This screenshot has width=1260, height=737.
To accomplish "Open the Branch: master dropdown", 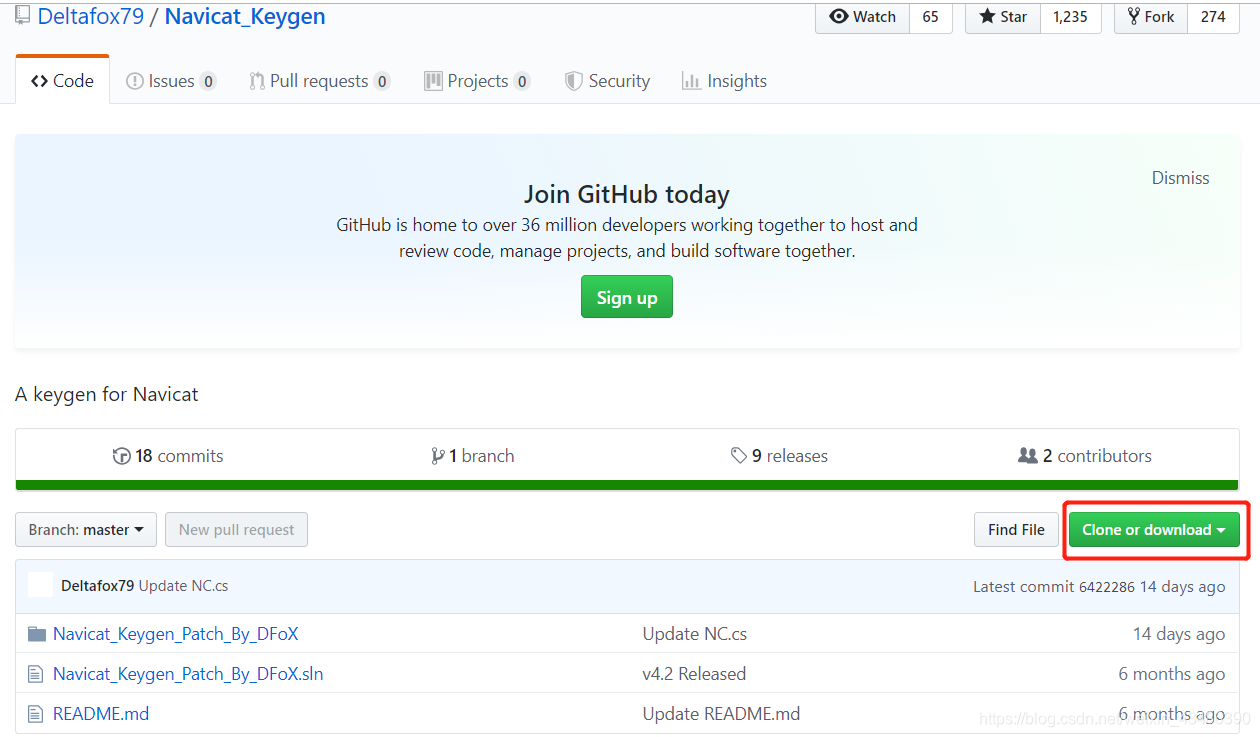I will click(86, 530).
